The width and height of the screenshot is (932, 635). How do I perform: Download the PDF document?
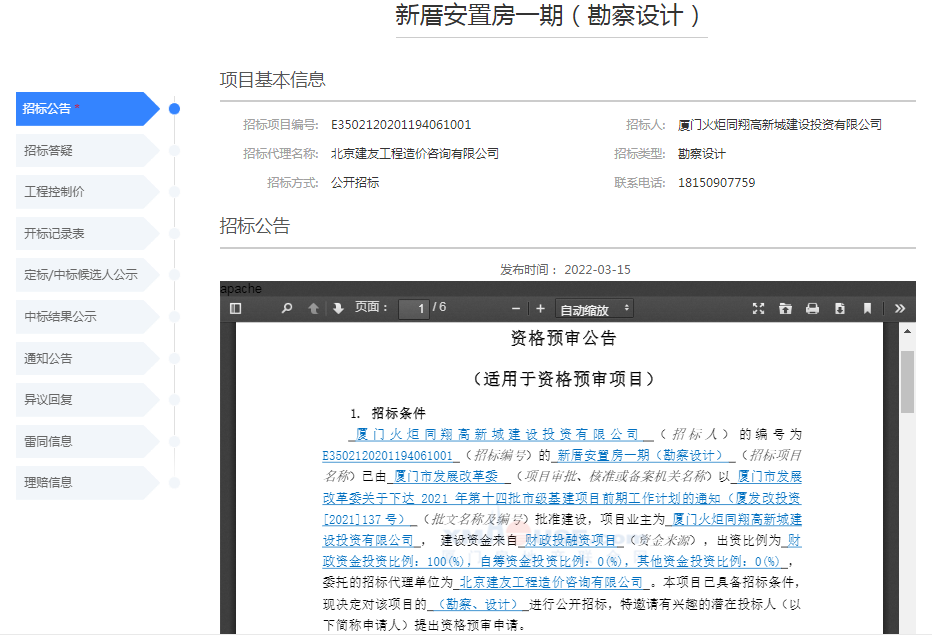pyautogui.click(x=840, y=309)
